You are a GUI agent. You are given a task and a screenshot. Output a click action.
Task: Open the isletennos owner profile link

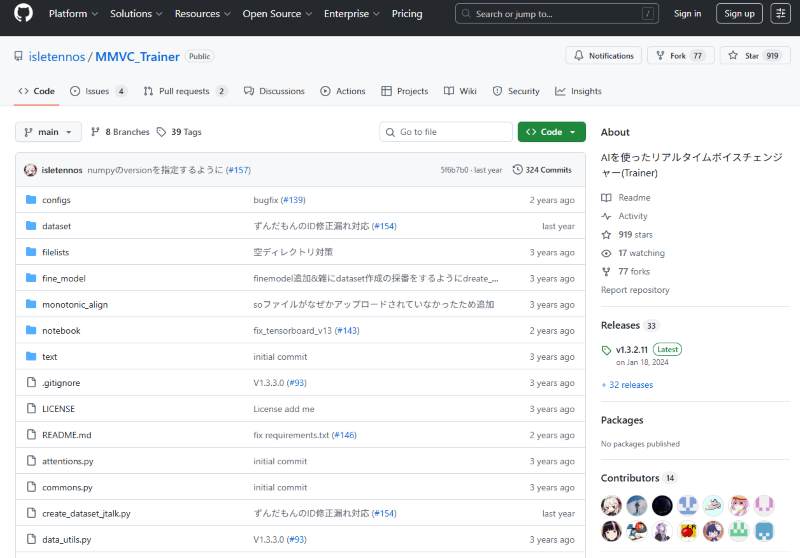(x=57, y=57)
